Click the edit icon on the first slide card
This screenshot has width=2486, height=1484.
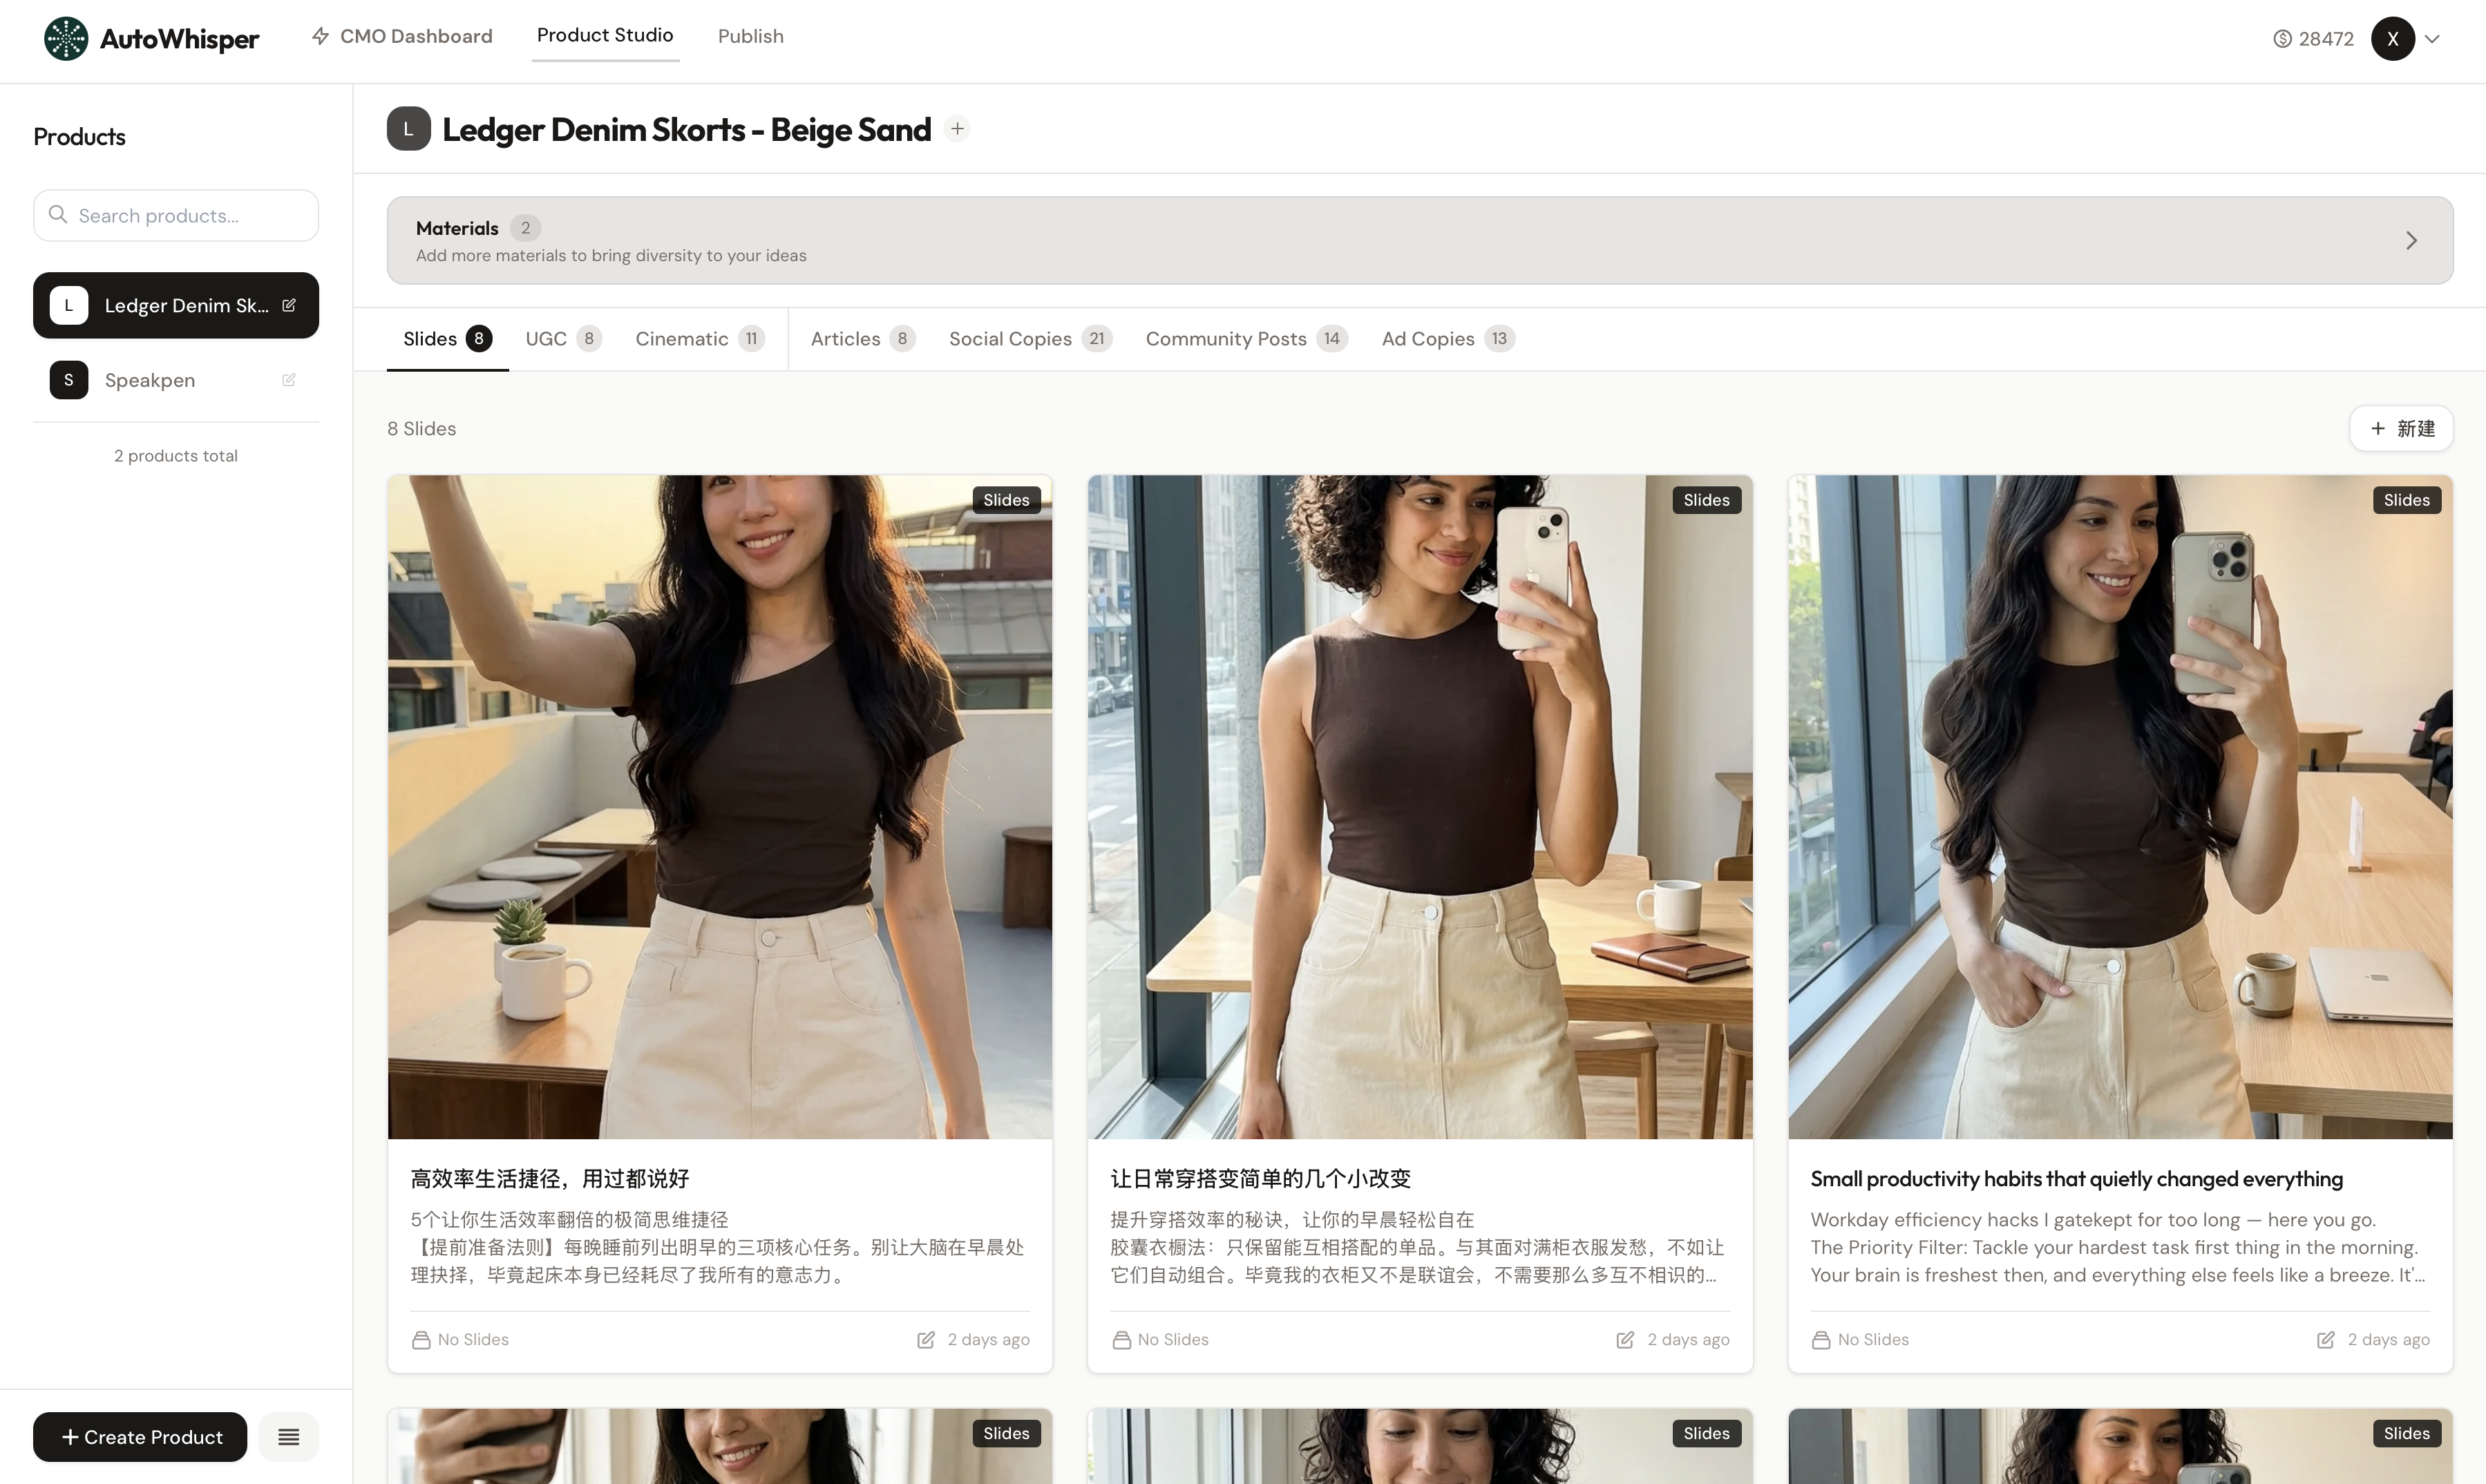(x=926, y=1339)
